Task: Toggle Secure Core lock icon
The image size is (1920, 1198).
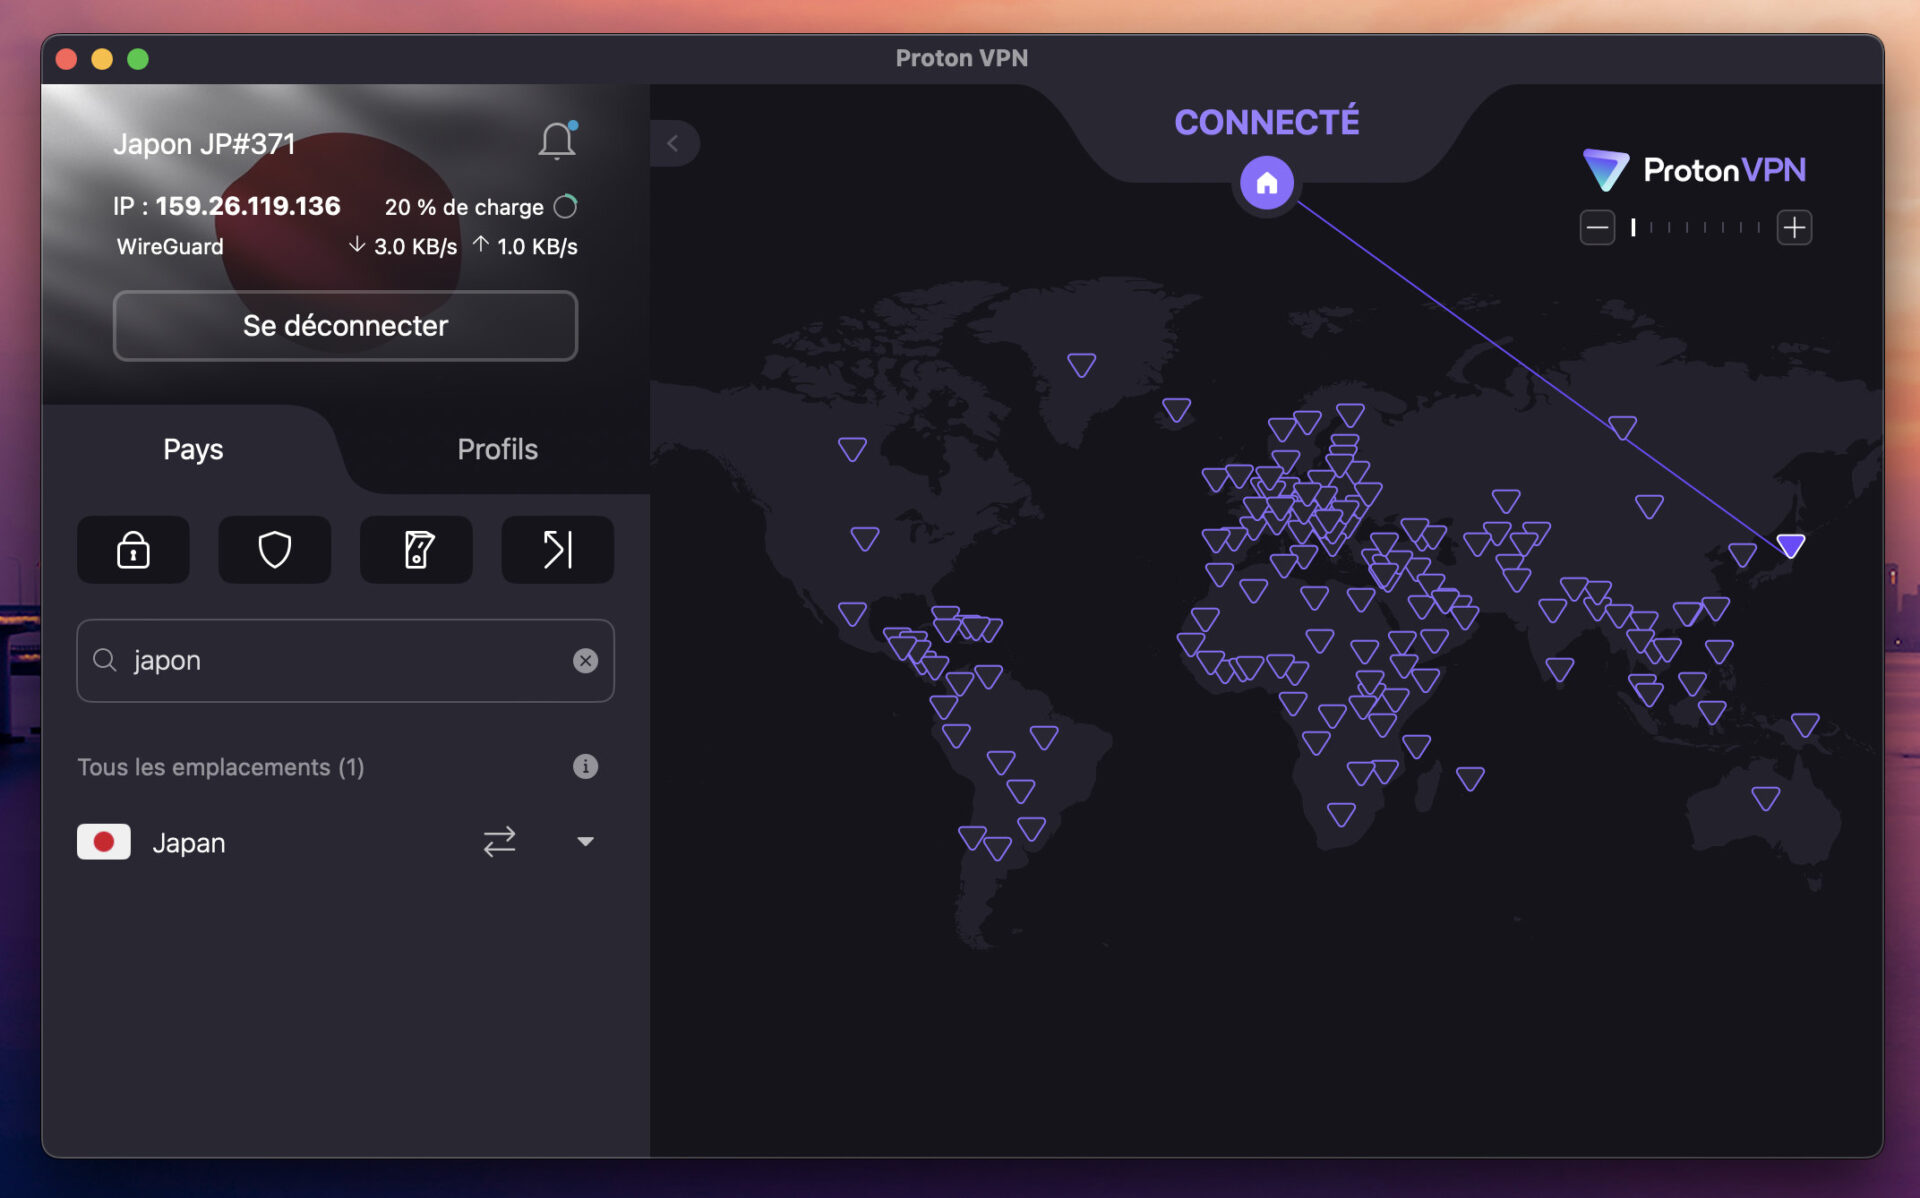Action: pos(133,549)
